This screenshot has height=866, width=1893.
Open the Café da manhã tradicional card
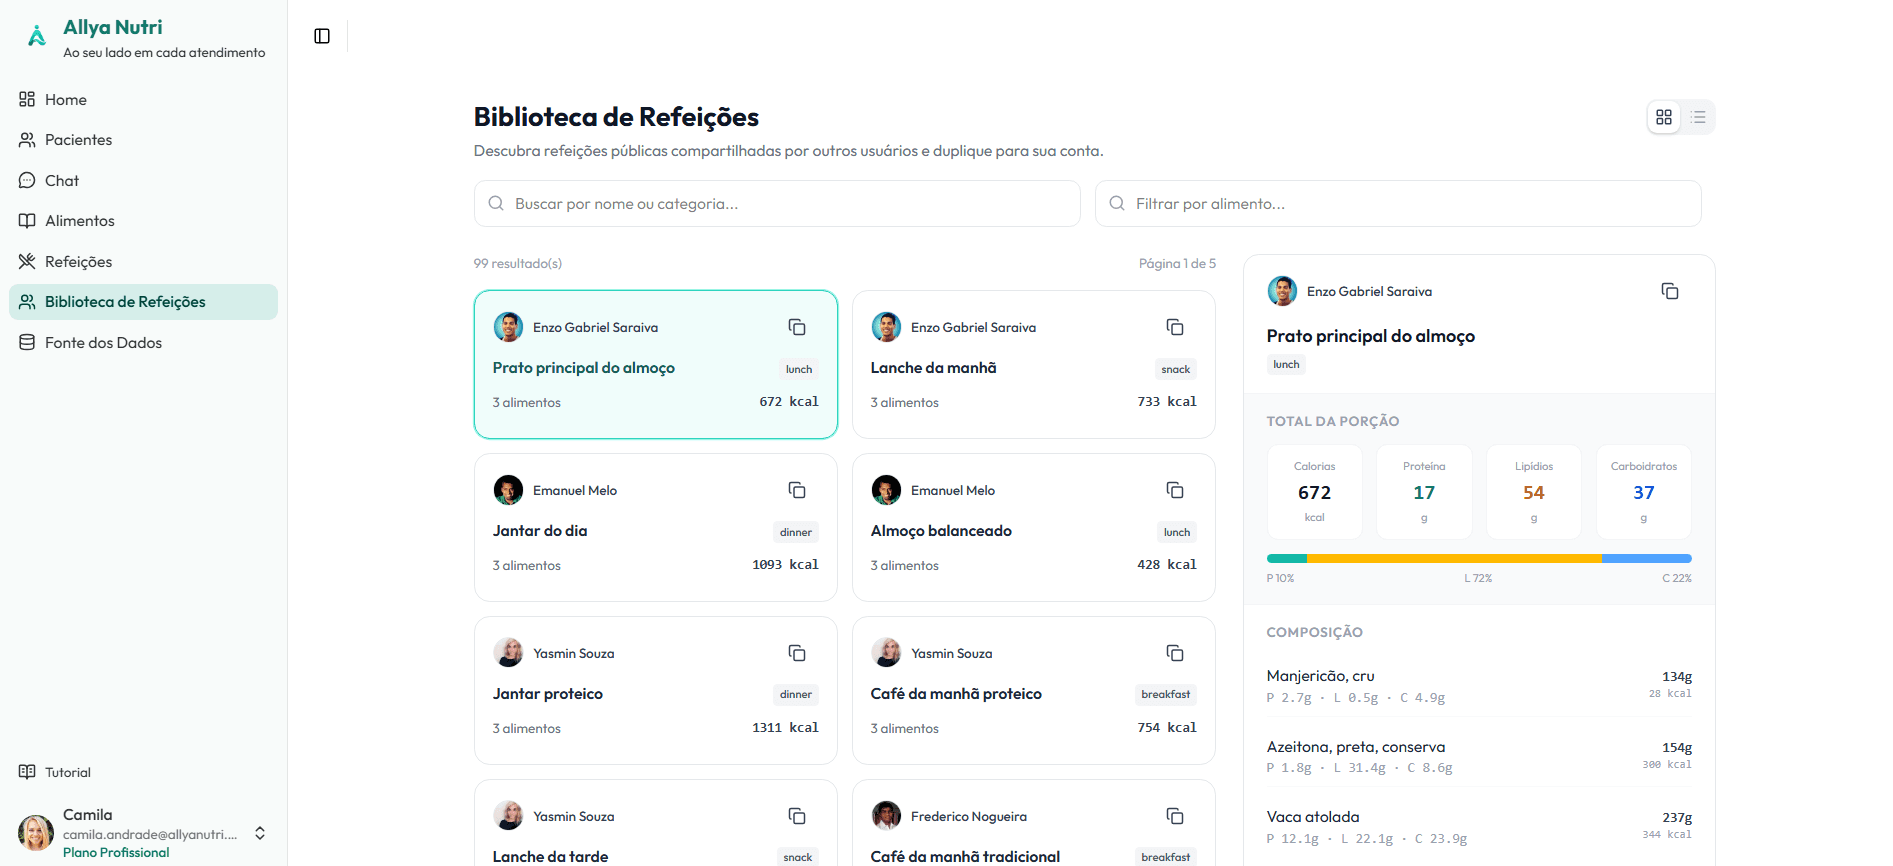tap(1034, 823)
